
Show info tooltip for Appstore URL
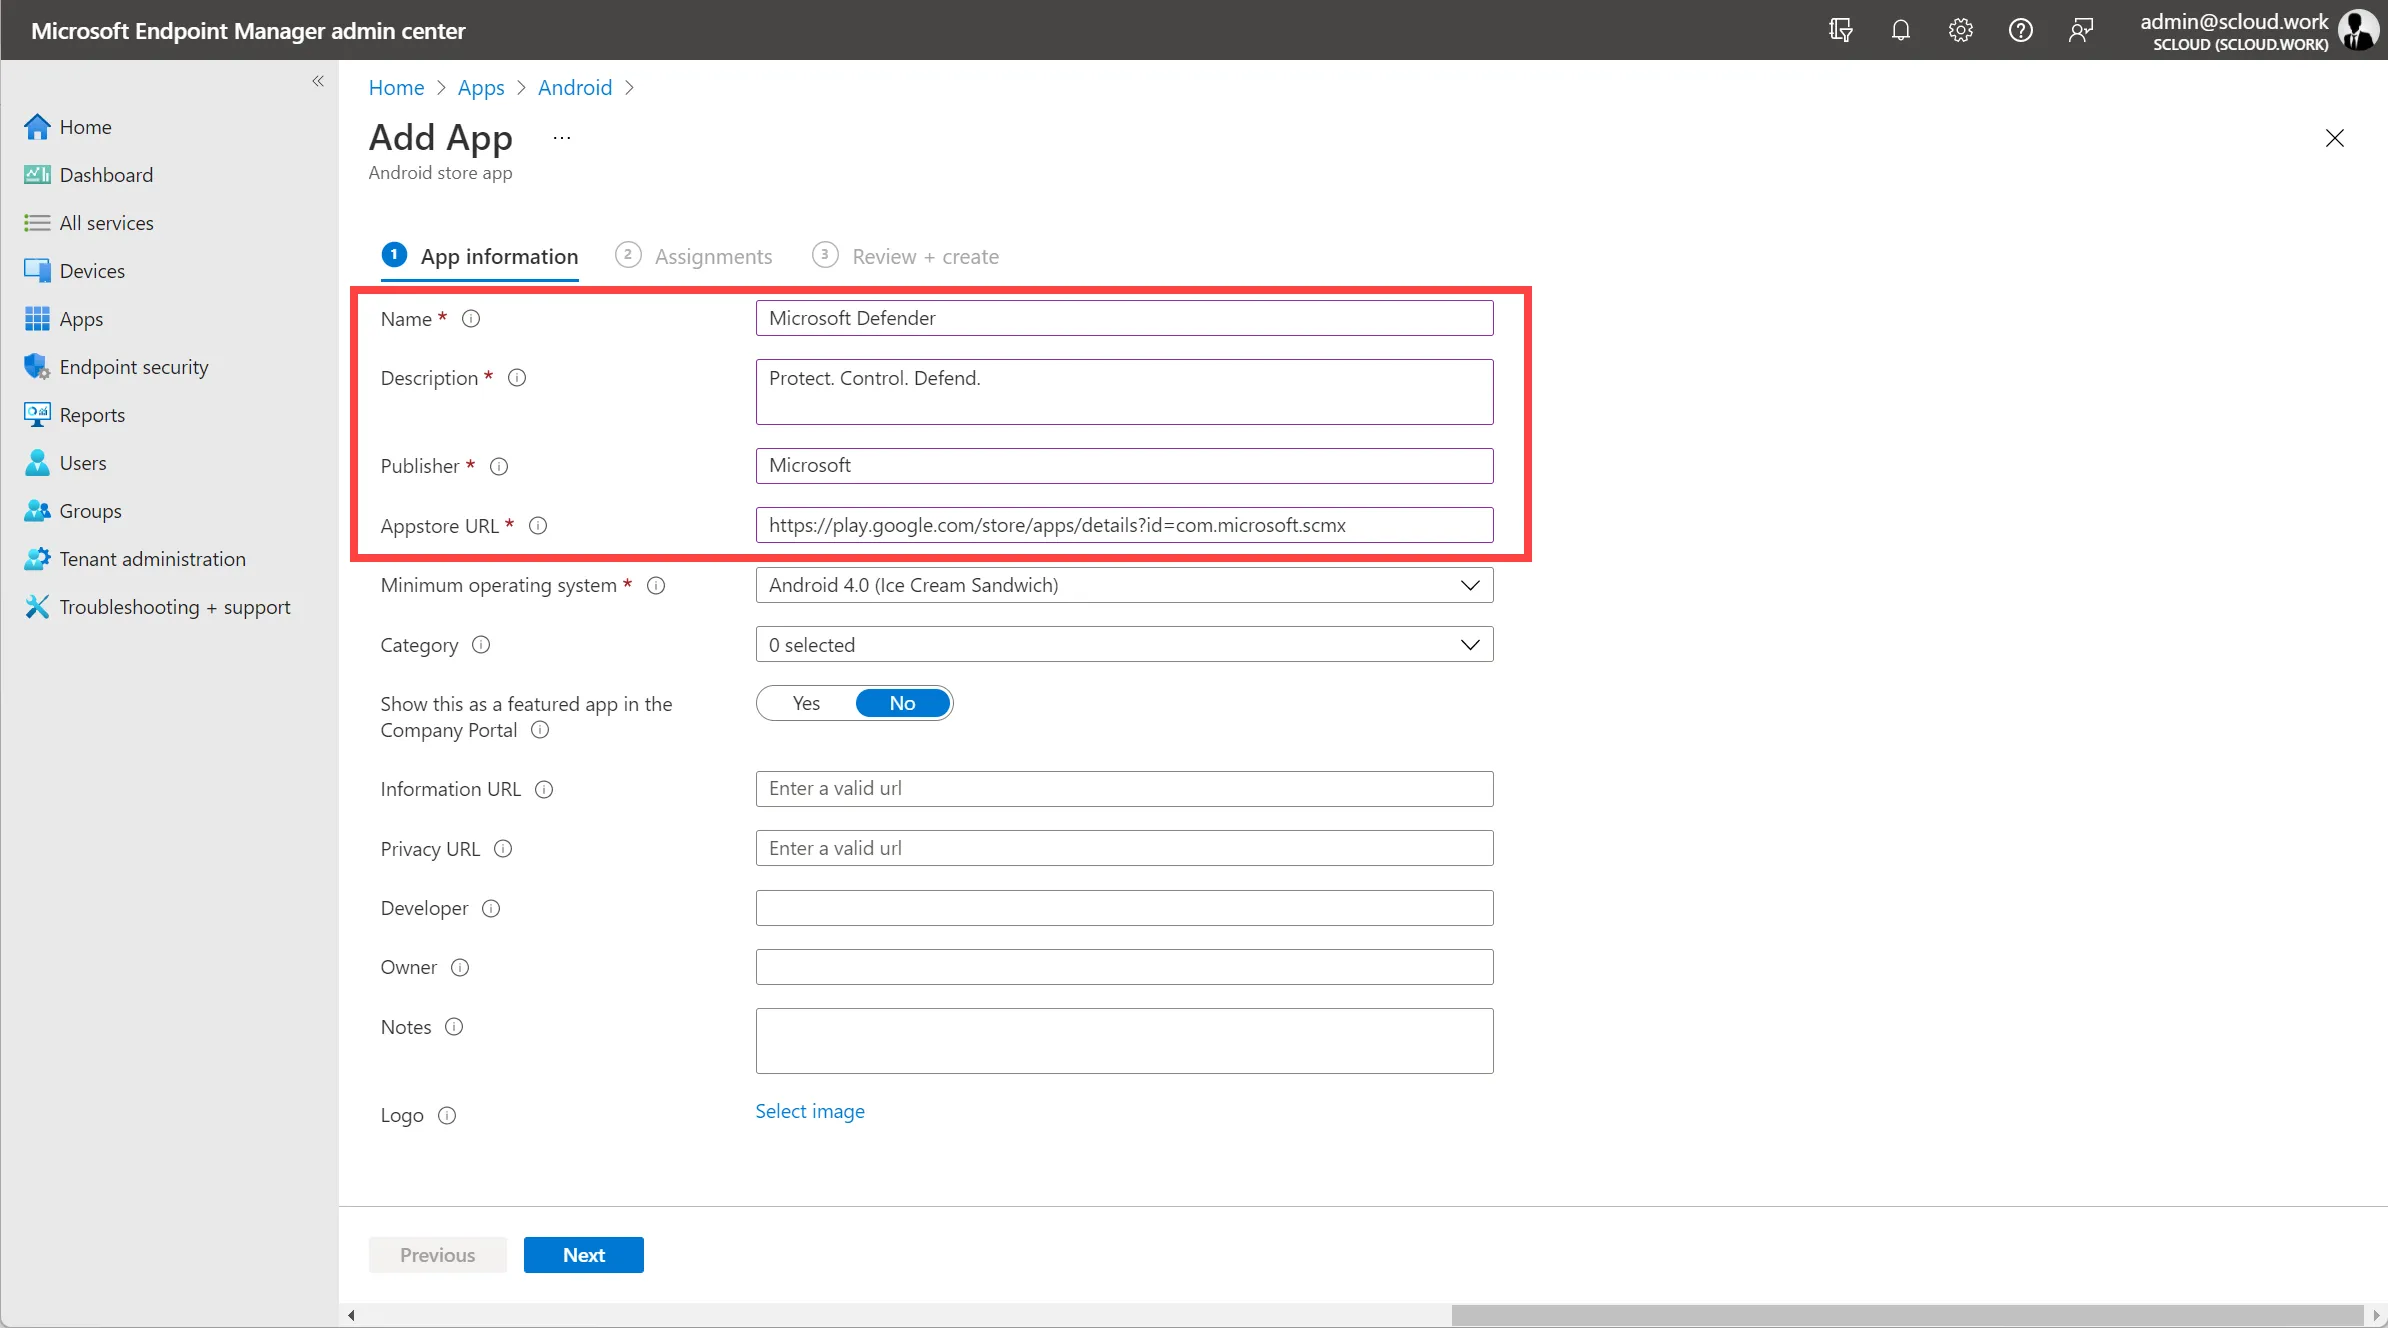[x=538, y=526]
